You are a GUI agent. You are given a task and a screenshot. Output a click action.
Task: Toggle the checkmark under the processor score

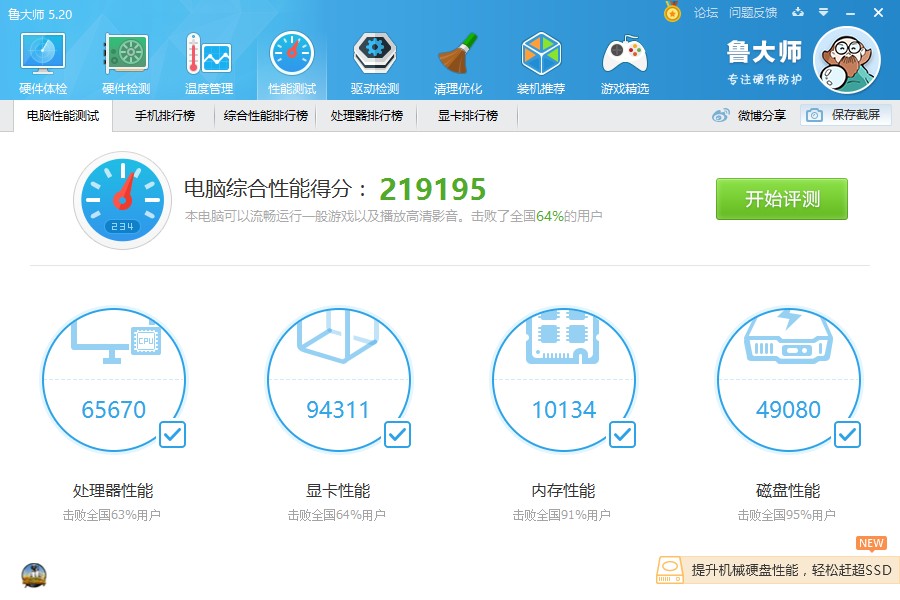pos(173,434)
